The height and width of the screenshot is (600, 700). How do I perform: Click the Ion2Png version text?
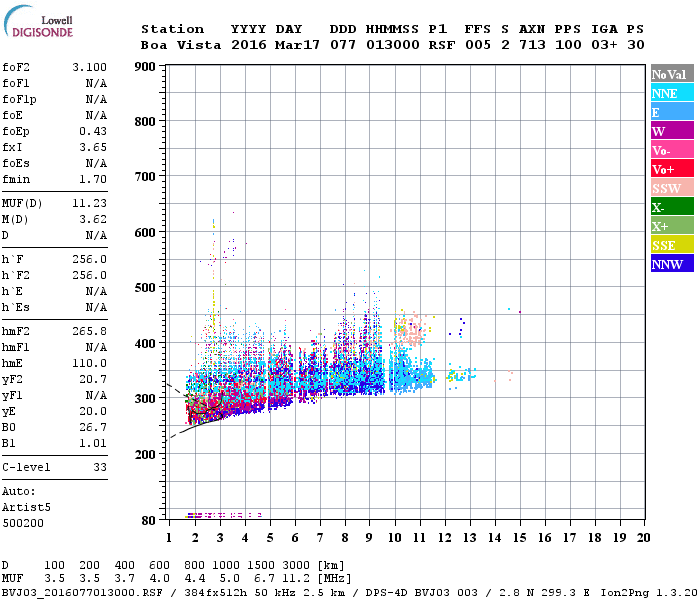coord(648,593)
